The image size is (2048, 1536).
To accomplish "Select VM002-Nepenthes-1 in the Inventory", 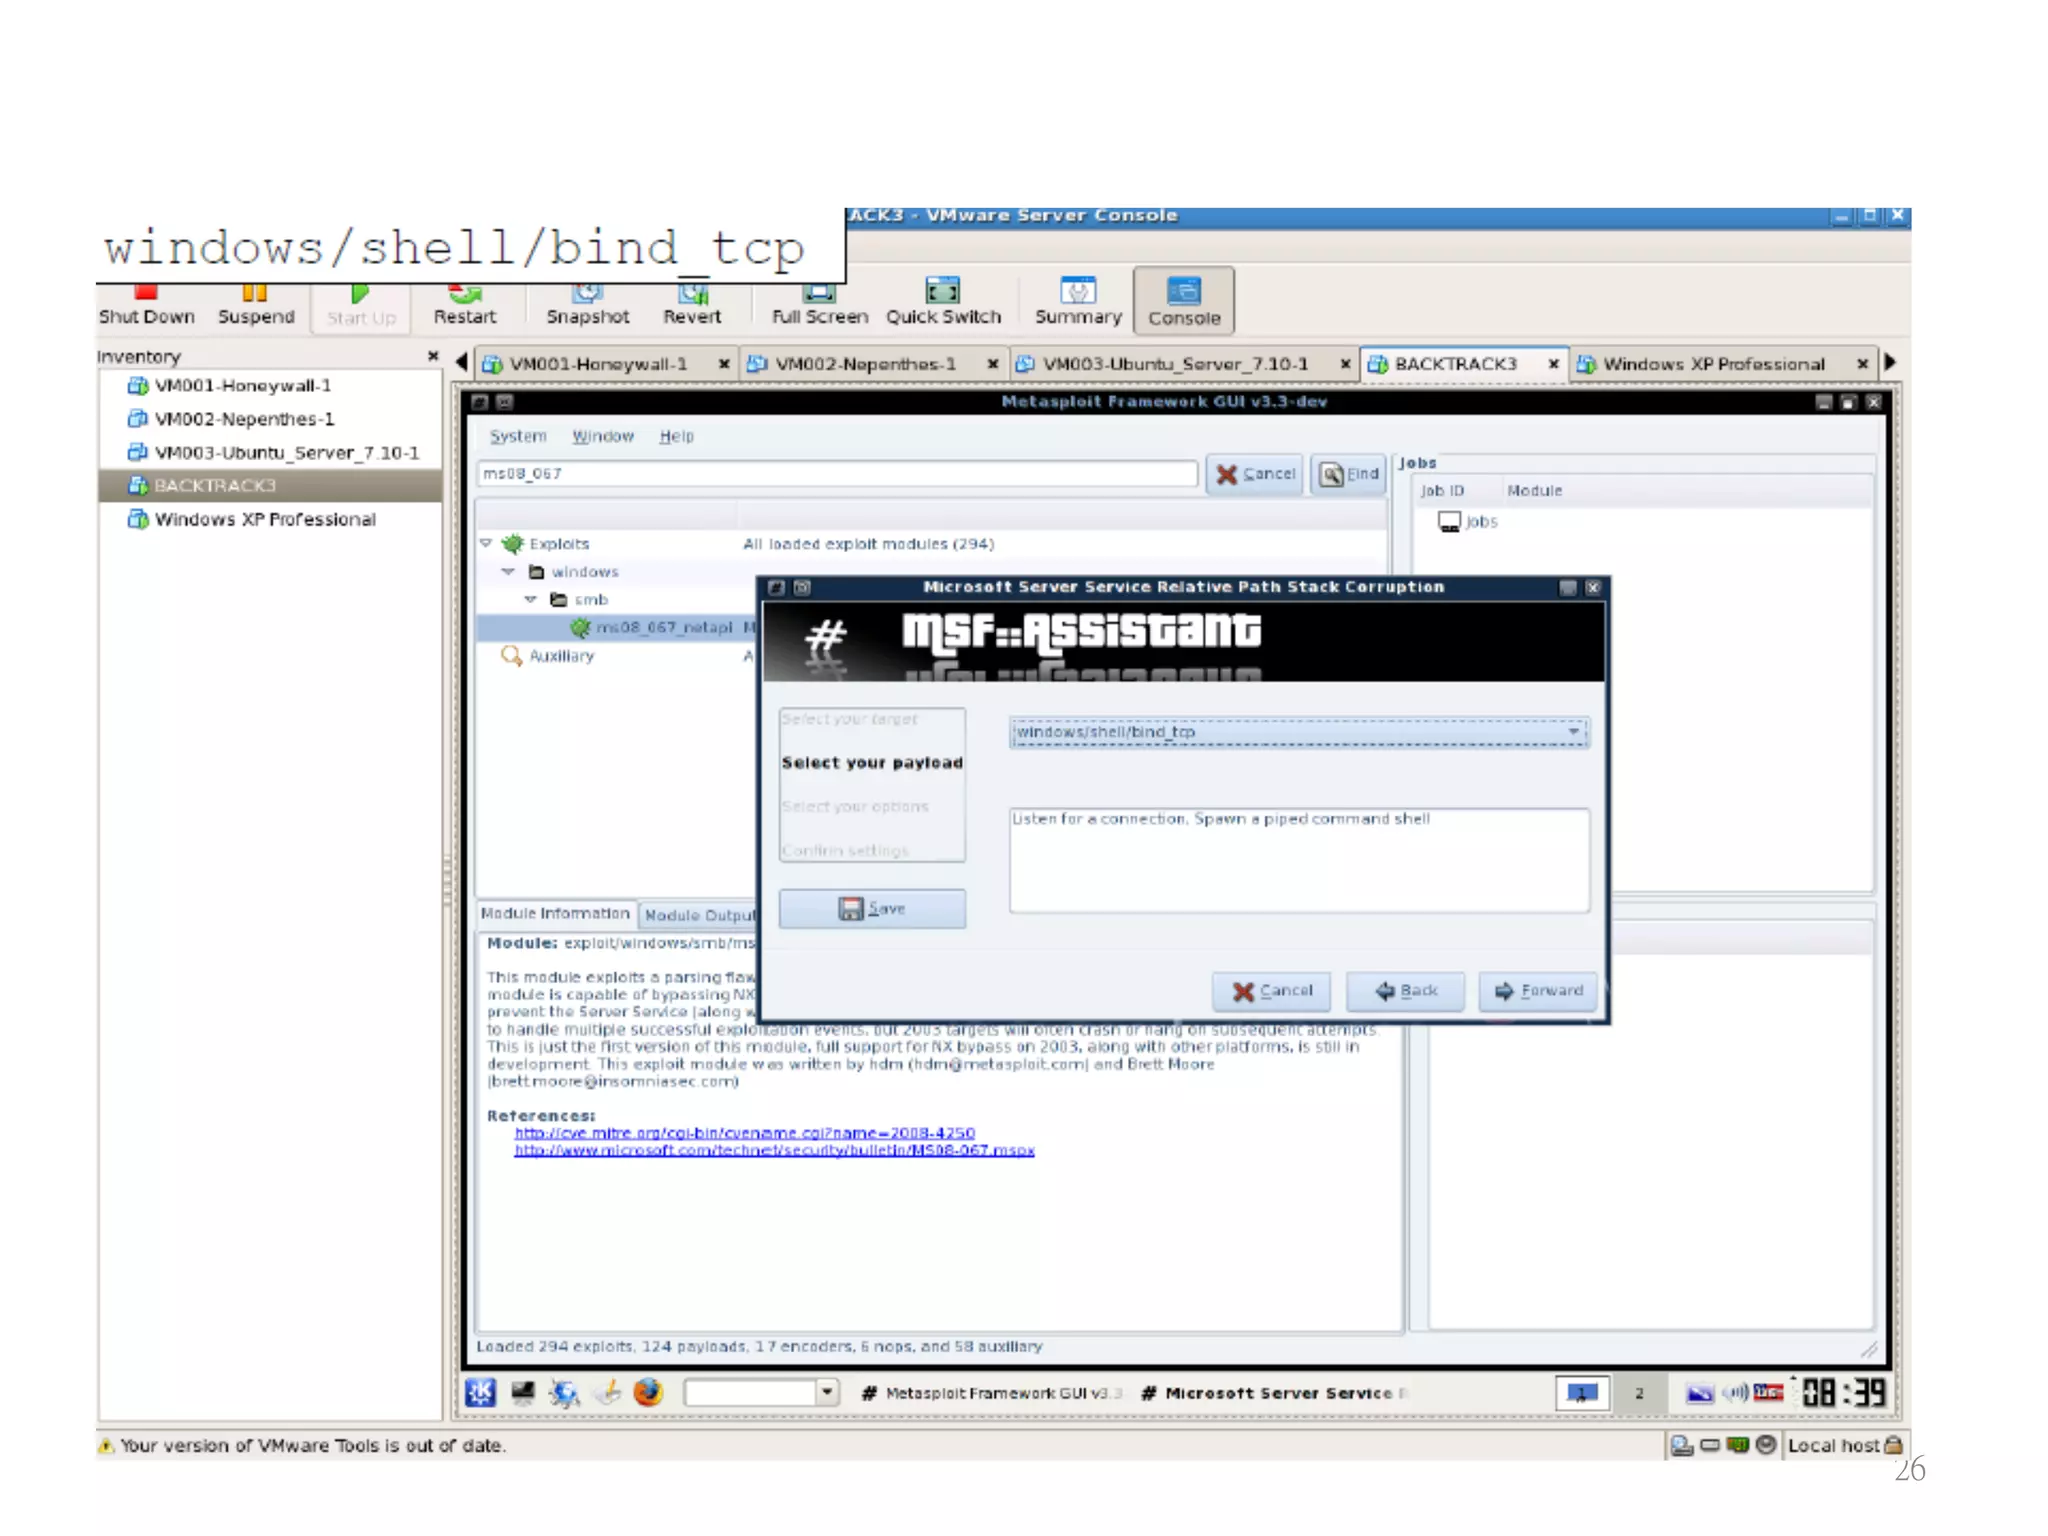I will tap(244, 419).
